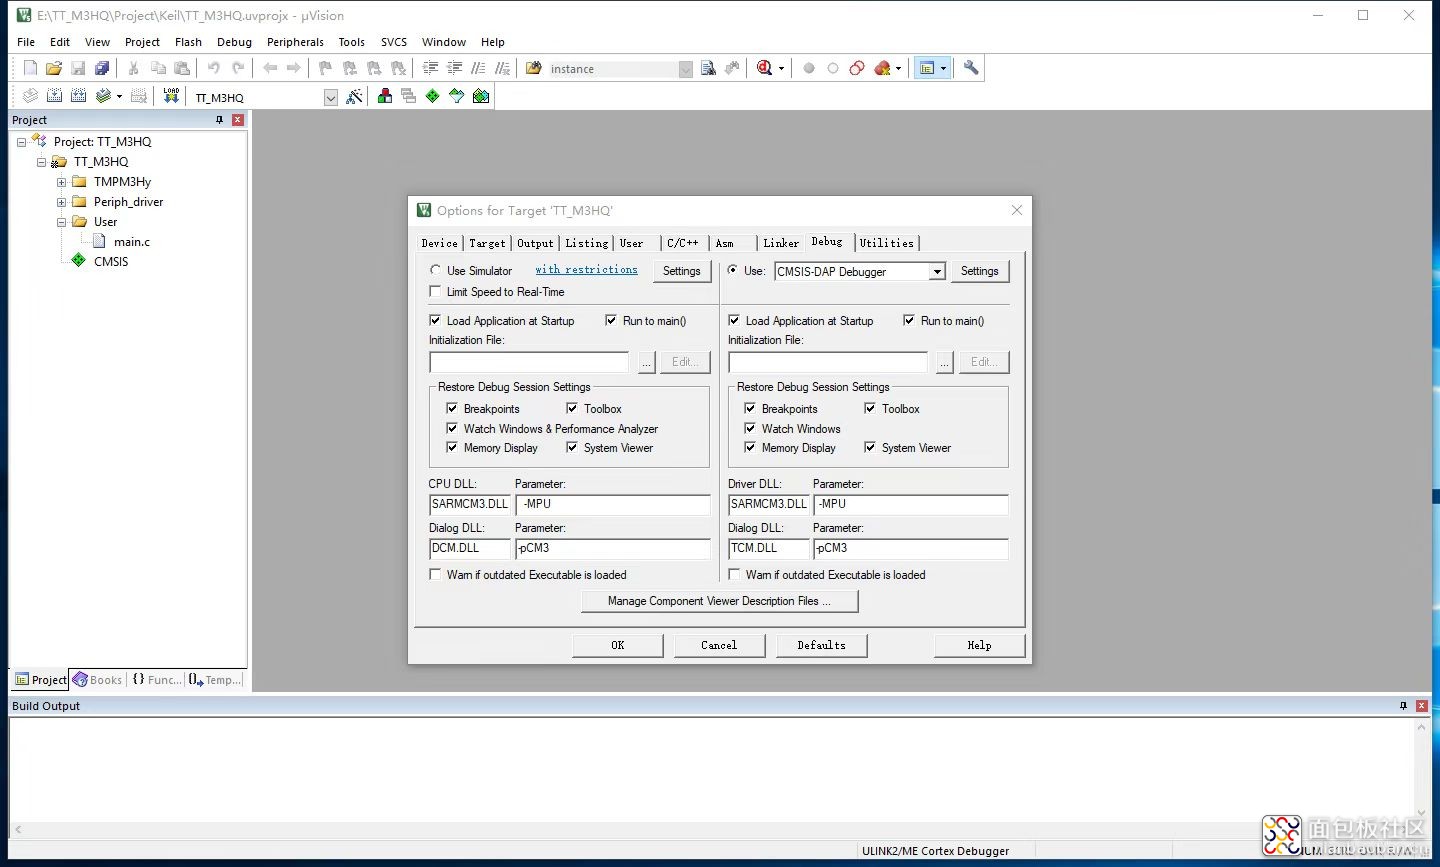Viewport: 1440px width, 867px height.
Task: Open Settings for CMSIS-DAP Debugger
Action: click(x=980, y=271)
